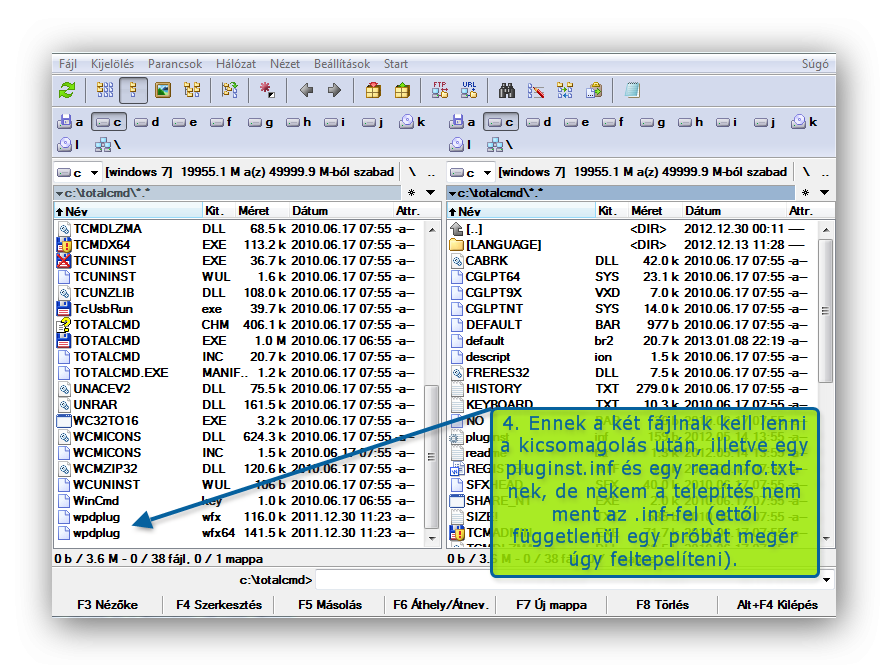Click the left panel vertical scrollbar thumb

pyautogui.click(x=432, y=456)
